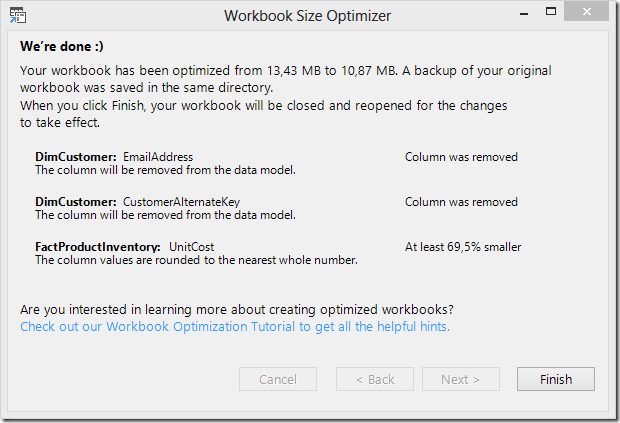
Task: Click 'Column was removed' status for EmailAddress
Action: point(461,157)
